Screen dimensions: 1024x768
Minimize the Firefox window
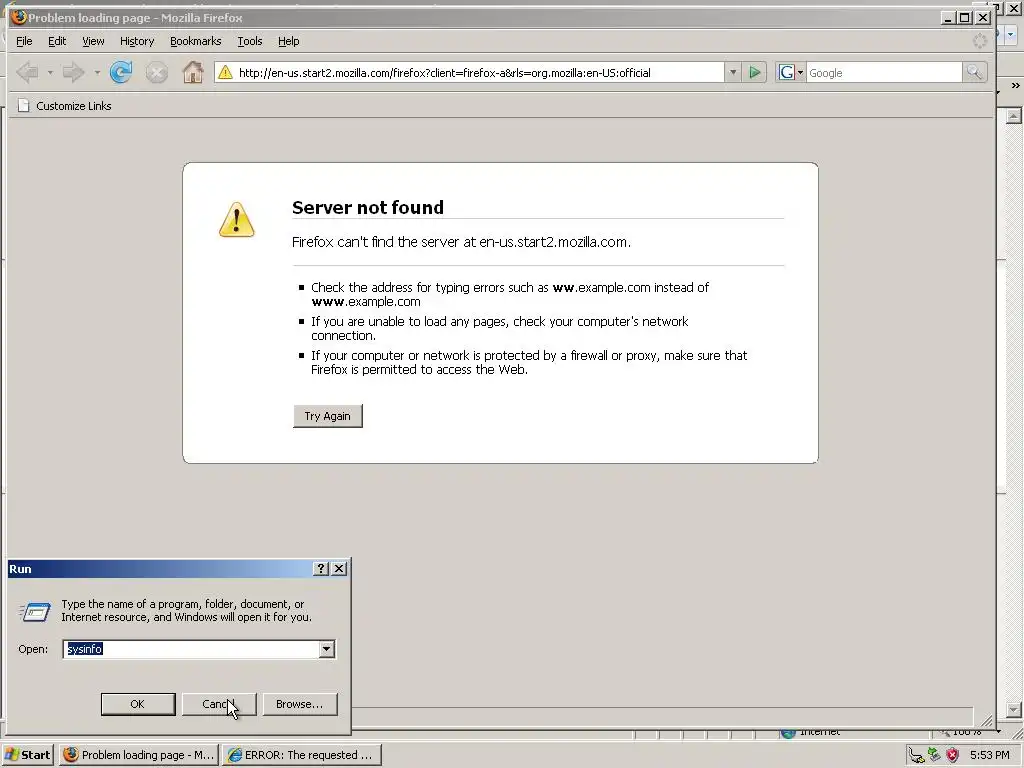click(x=948, y=18)
